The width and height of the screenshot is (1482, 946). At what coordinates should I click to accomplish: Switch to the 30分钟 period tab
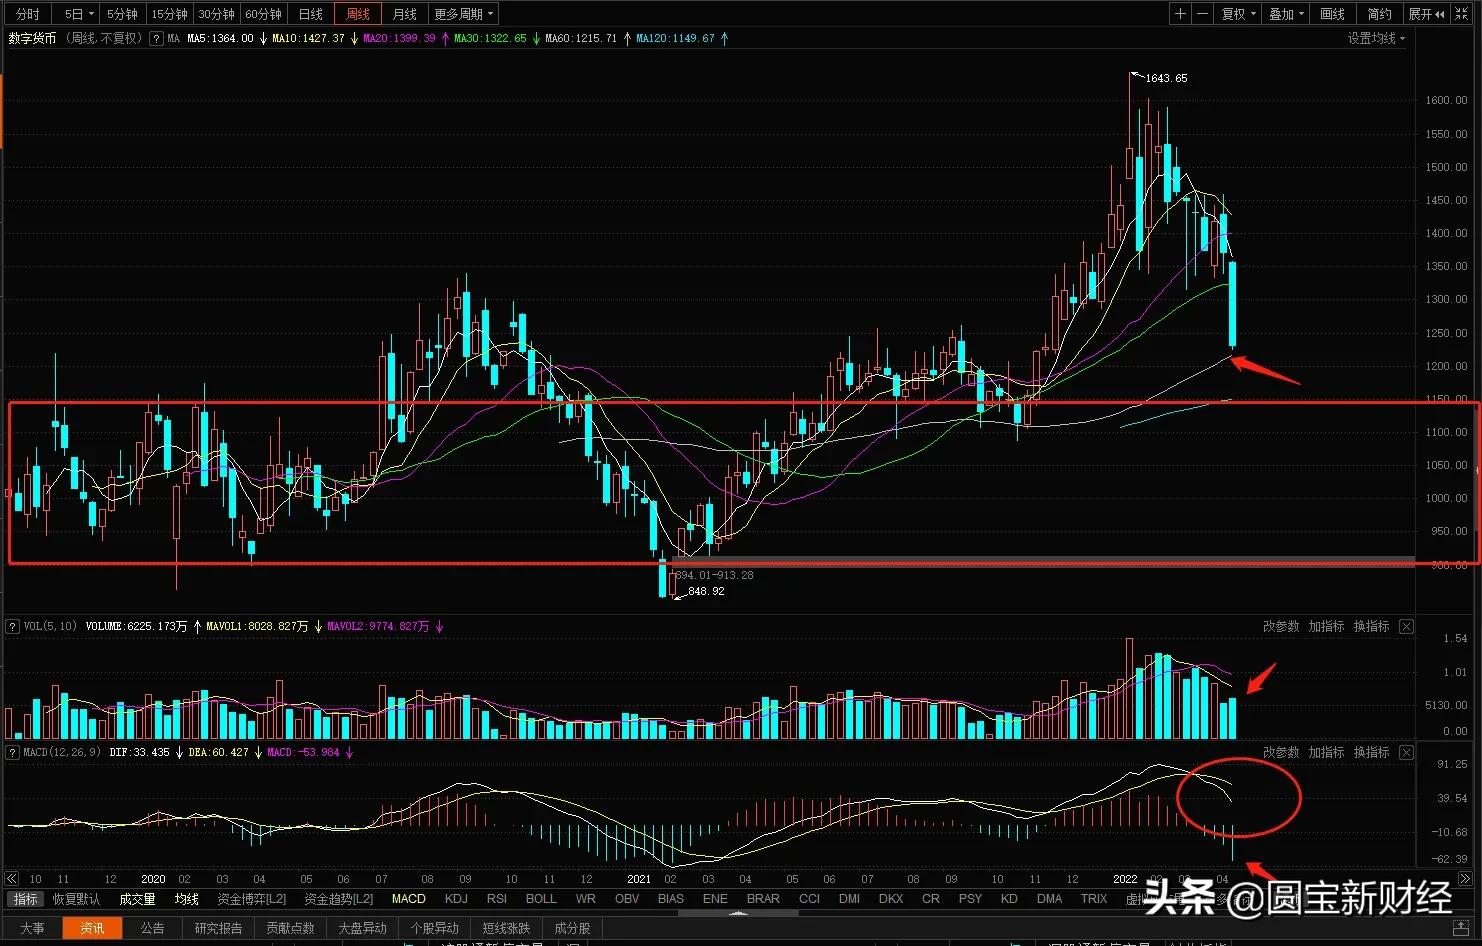coord(216,14)
